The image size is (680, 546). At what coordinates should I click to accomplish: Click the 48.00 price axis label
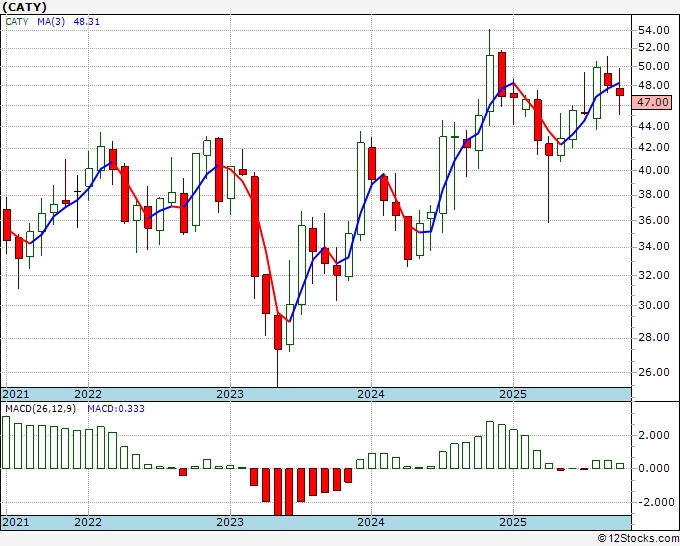[x=654, y=85]
